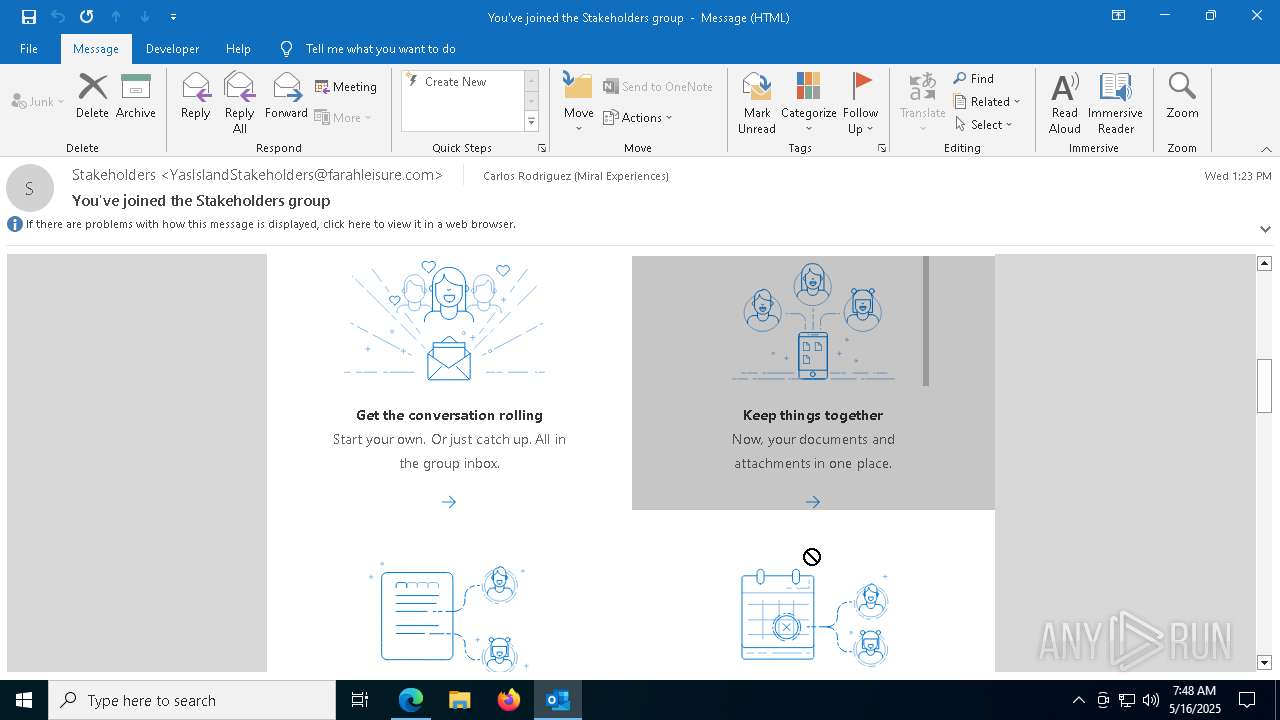Image resolution: width=1280 pixels, height=720 pixels.
Task: Archive this message
Action: 136,97
